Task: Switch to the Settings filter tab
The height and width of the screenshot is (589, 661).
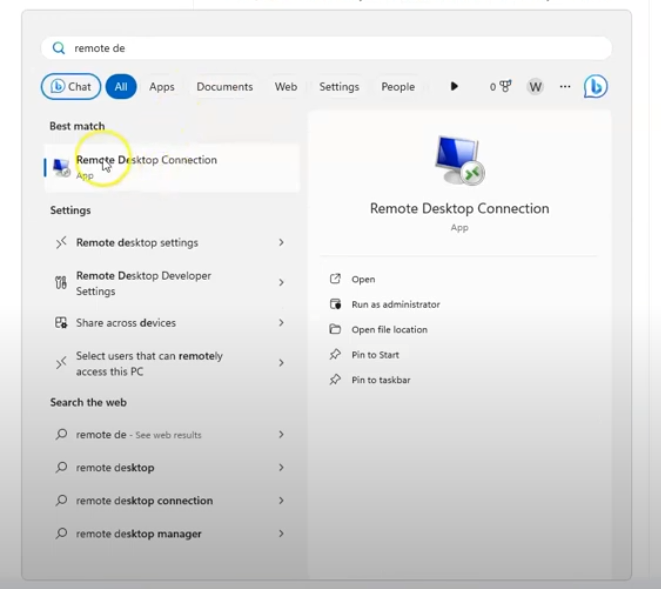Action: coord(339,86)
